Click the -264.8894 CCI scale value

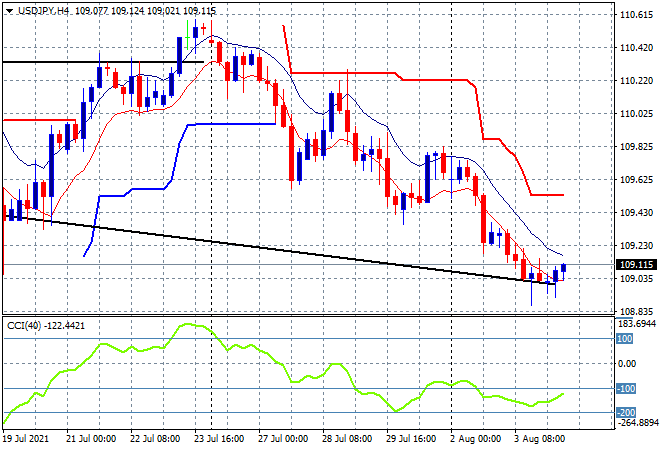(x=637, y=423)
